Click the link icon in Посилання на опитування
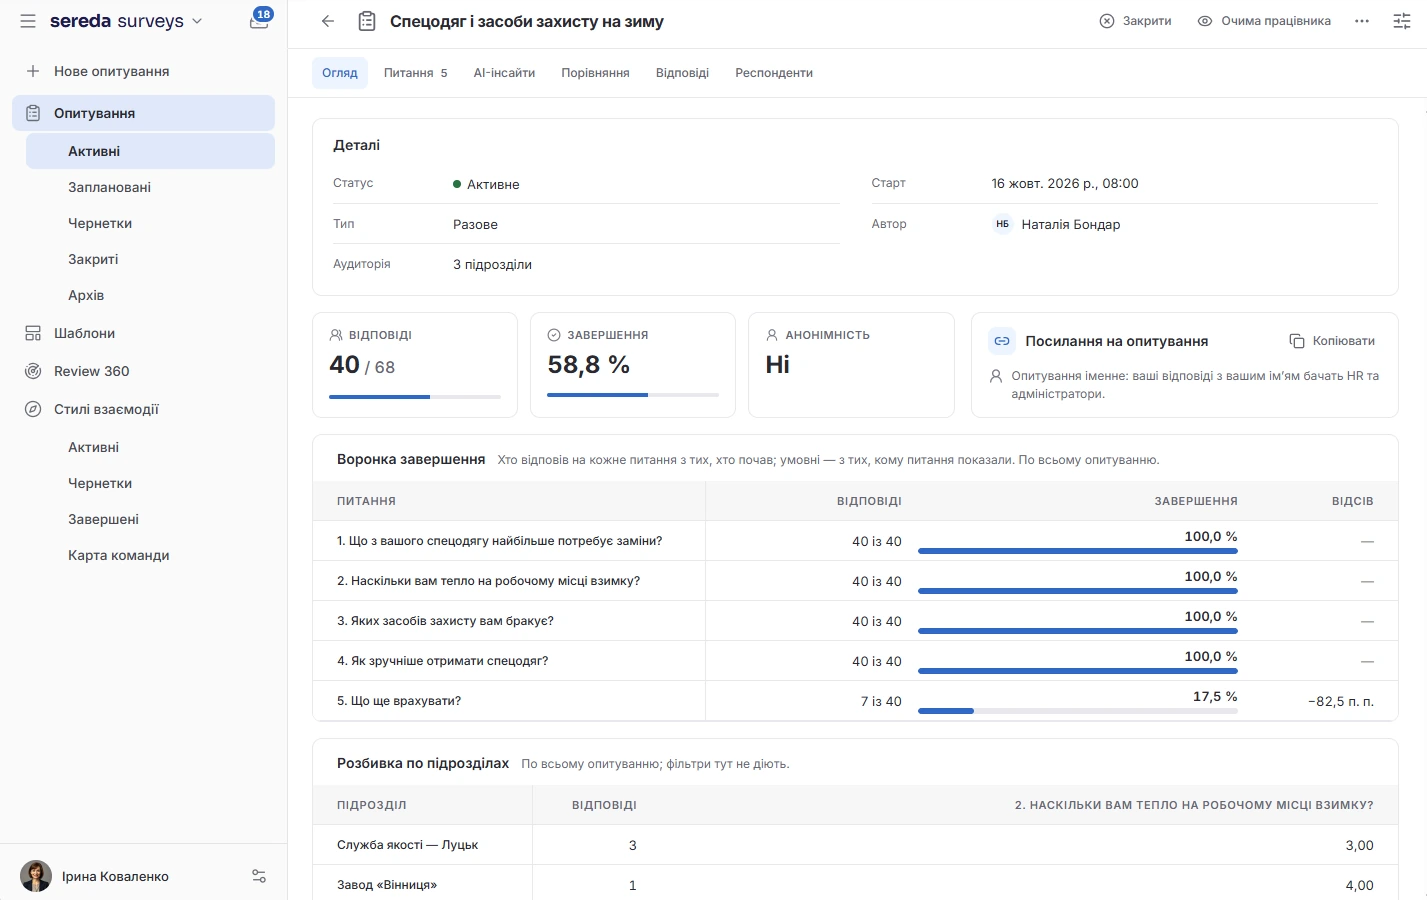Viewport: 1427px width, 900px height. [1002, 341]
